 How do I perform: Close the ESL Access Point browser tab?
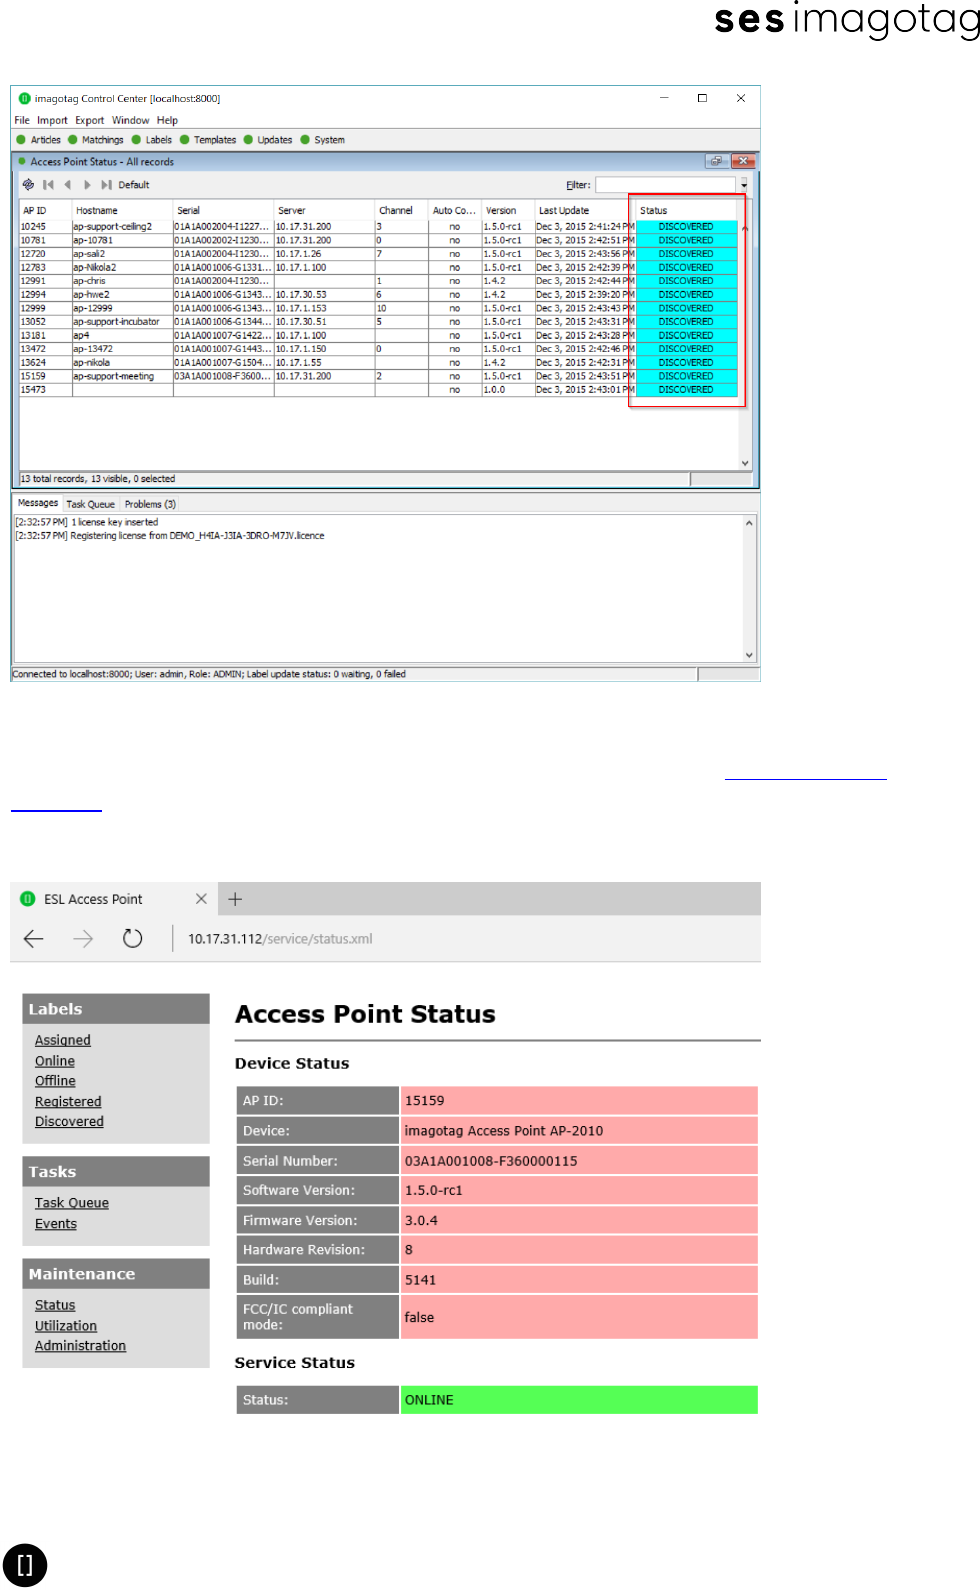(x=201, y=899)
